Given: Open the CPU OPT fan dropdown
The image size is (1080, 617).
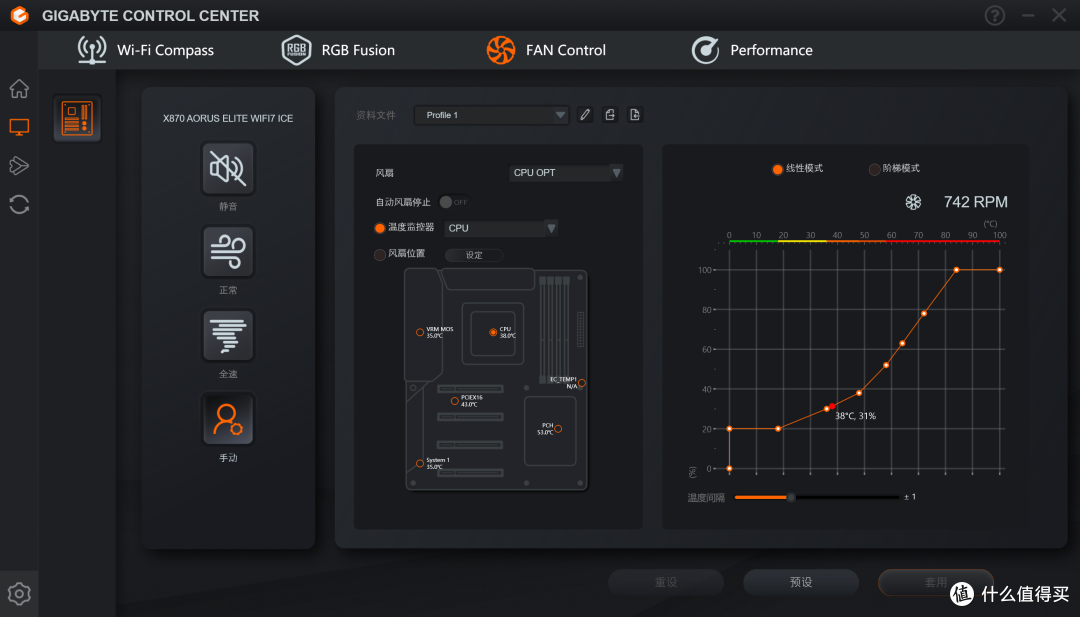Looking at the screenshot, I should click(566, 173).
